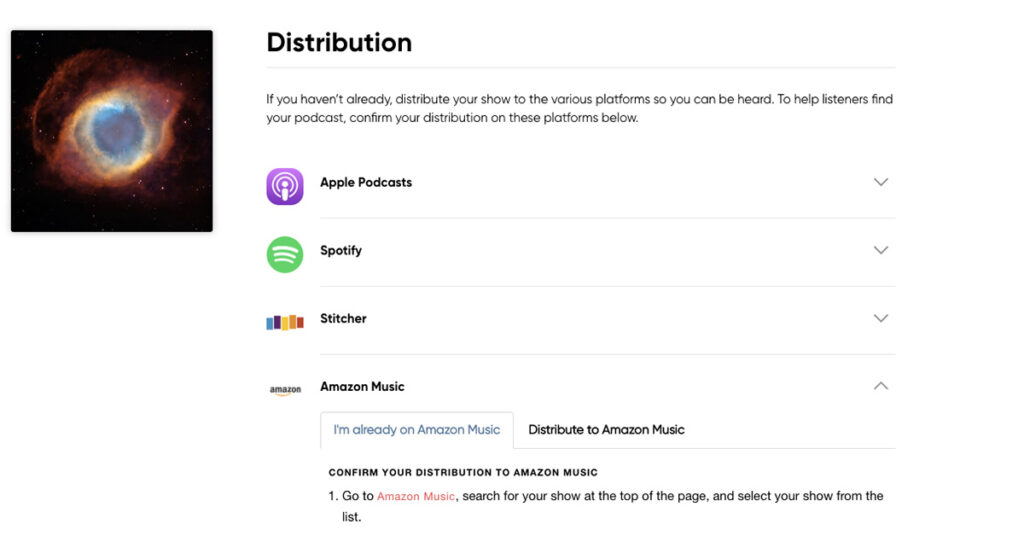Screen dimensions: 1024x536
Task: Click the Spotify row label
Action: coord(341,250)
